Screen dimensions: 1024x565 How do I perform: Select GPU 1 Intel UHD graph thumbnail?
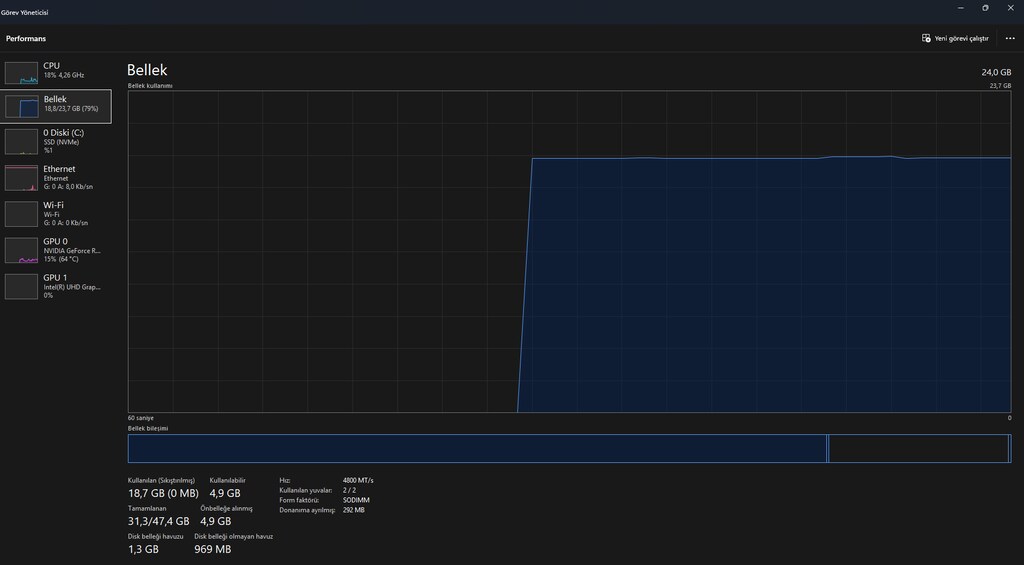pos(22,286)
